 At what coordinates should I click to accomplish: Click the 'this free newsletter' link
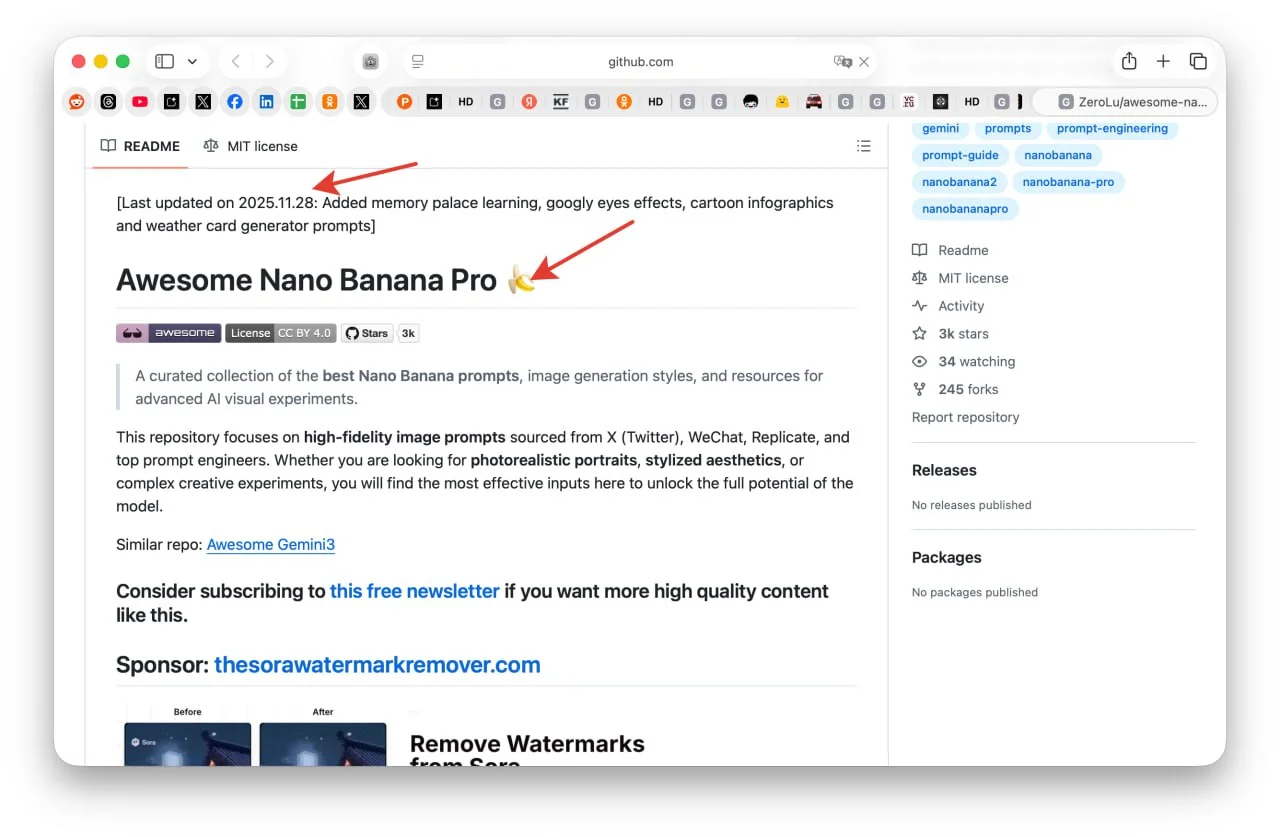tap(414, 591)
